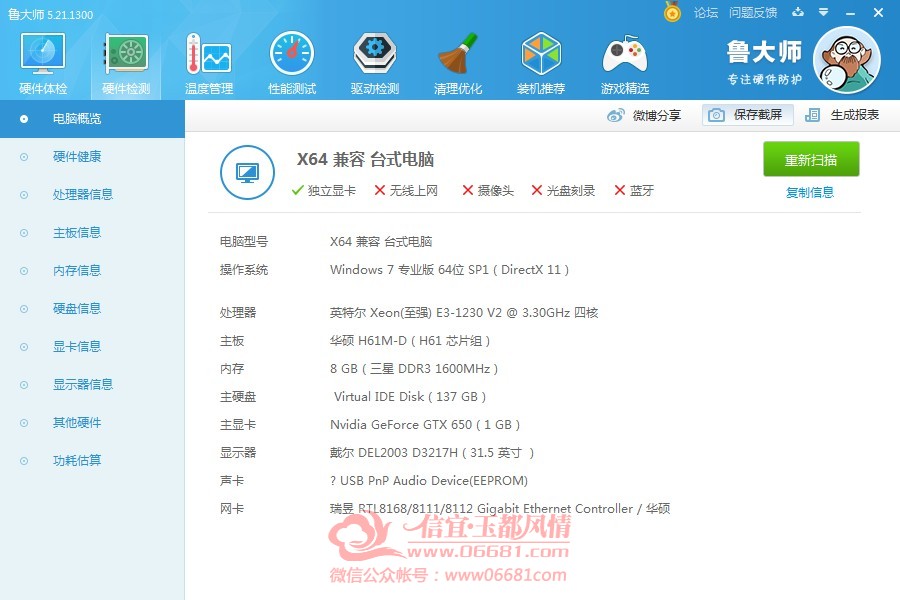Open the 论坛 forum link
This screenshot has height=600, width=900.
click(705, 13)
